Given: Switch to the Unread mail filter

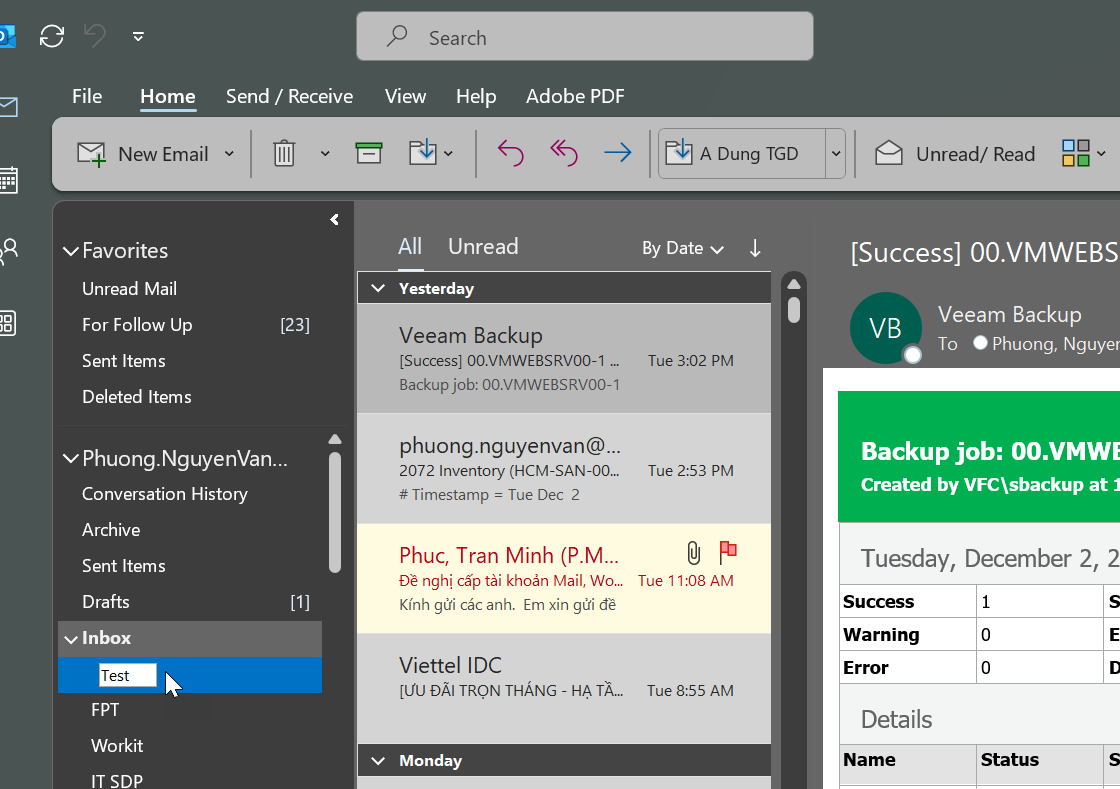Looking at the screenshot, I should [483, 247].
